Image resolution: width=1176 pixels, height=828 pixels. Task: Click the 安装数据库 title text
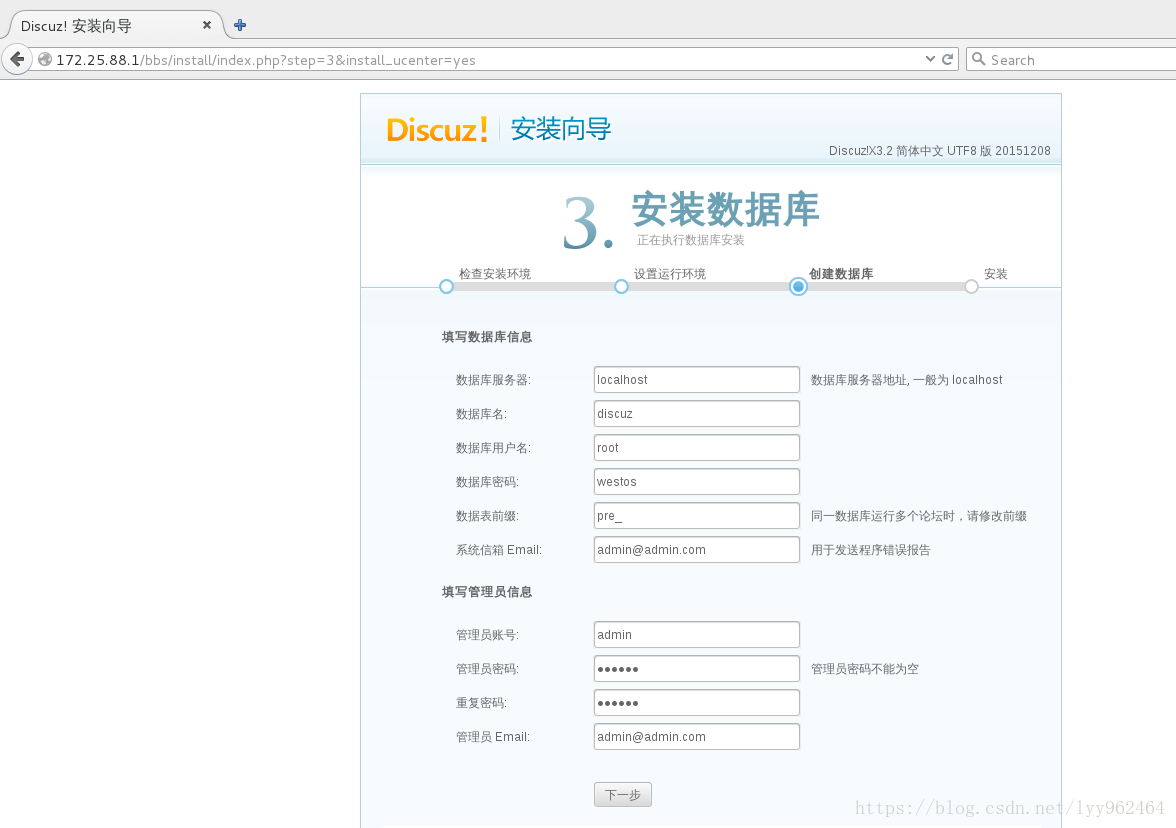[x=725, y=208]
